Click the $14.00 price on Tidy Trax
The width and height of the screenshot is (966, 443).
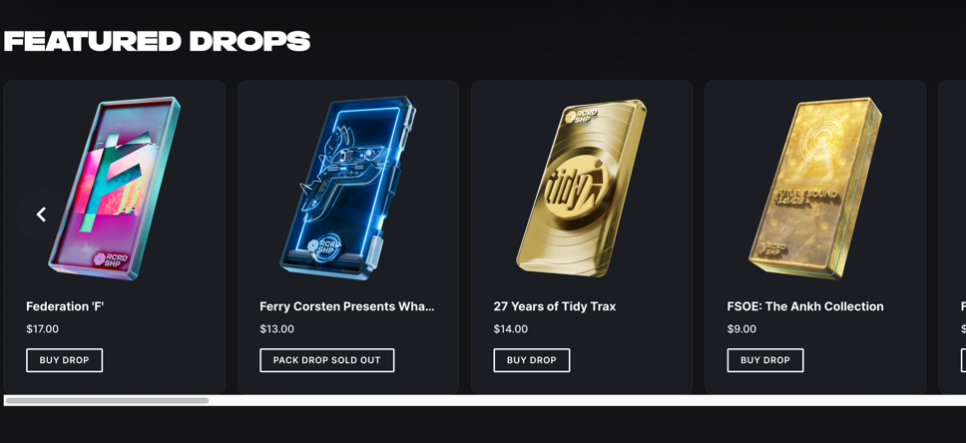[x=511, y=329]
